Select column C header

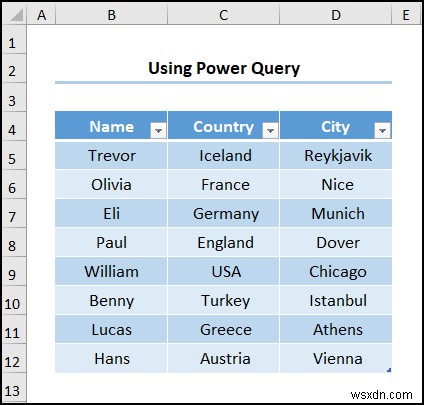click(224, 15)
